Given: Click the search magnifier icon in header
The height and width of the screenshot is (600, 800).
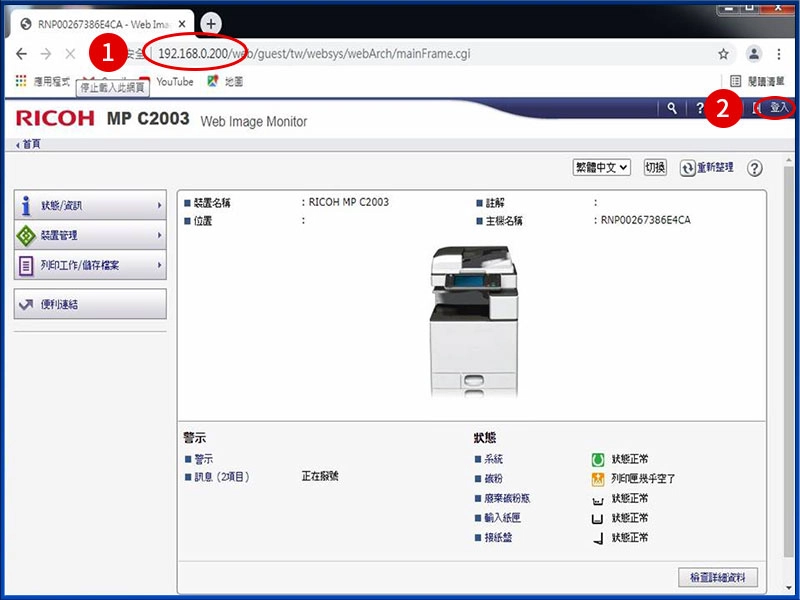Looking at the screenshot, I should (x=672, y=108).
